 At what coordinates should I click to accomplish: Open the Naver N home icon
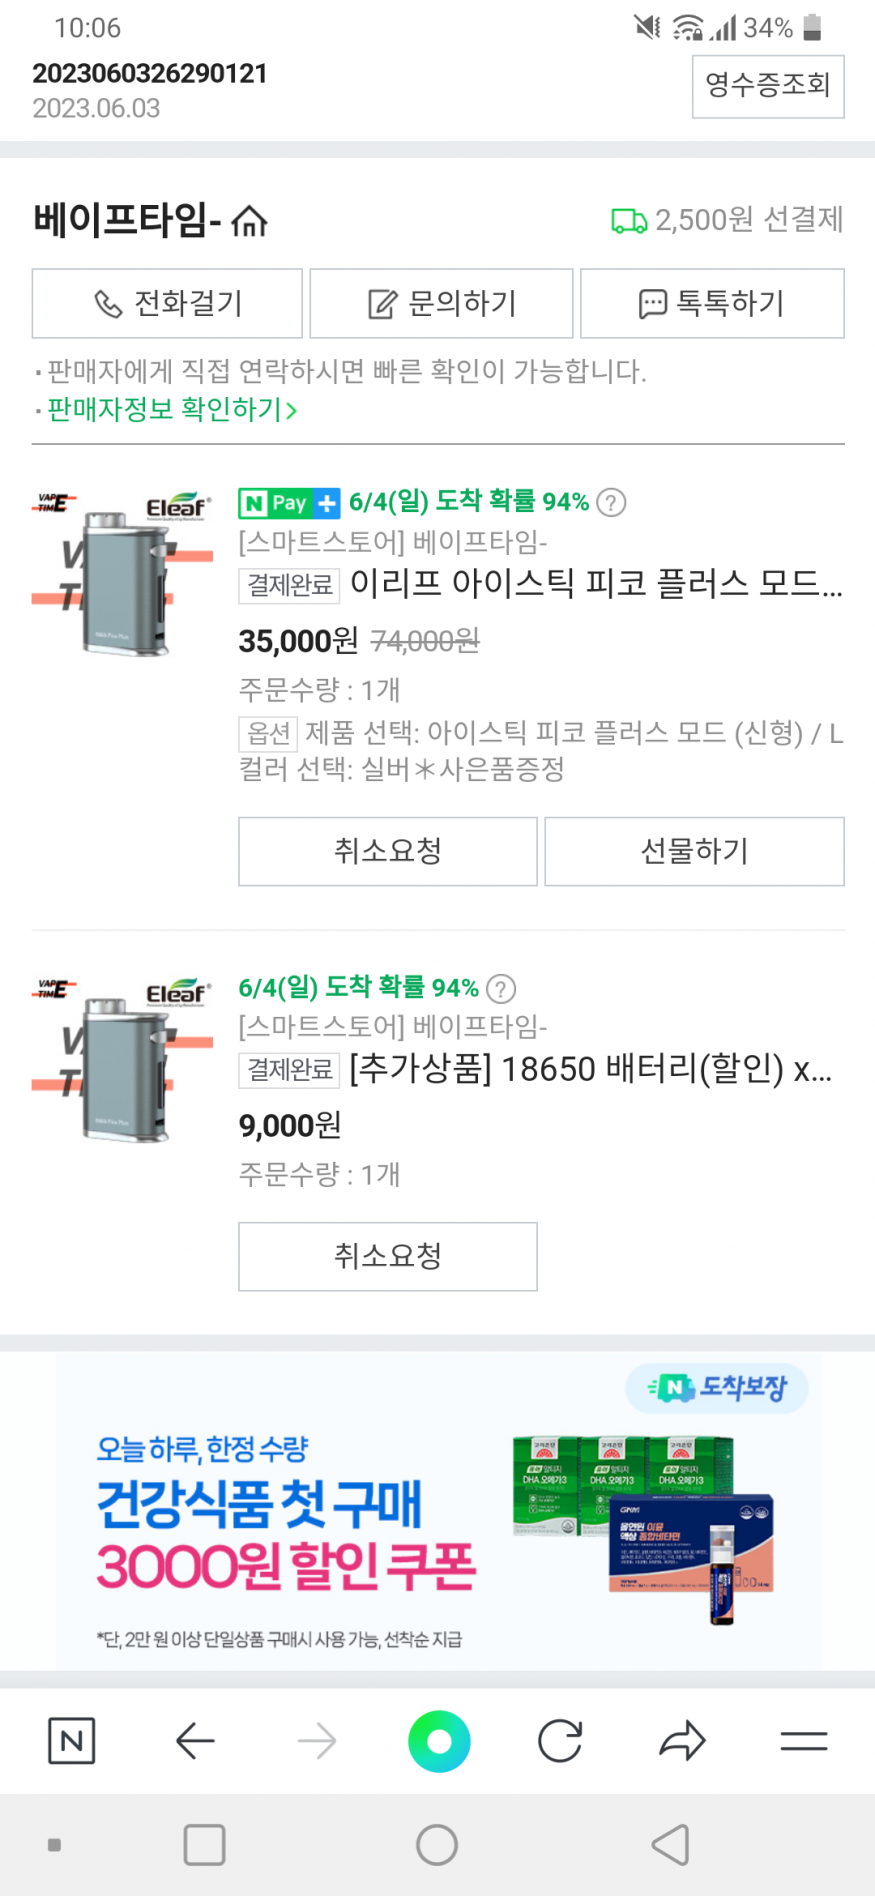point(72,1741)
